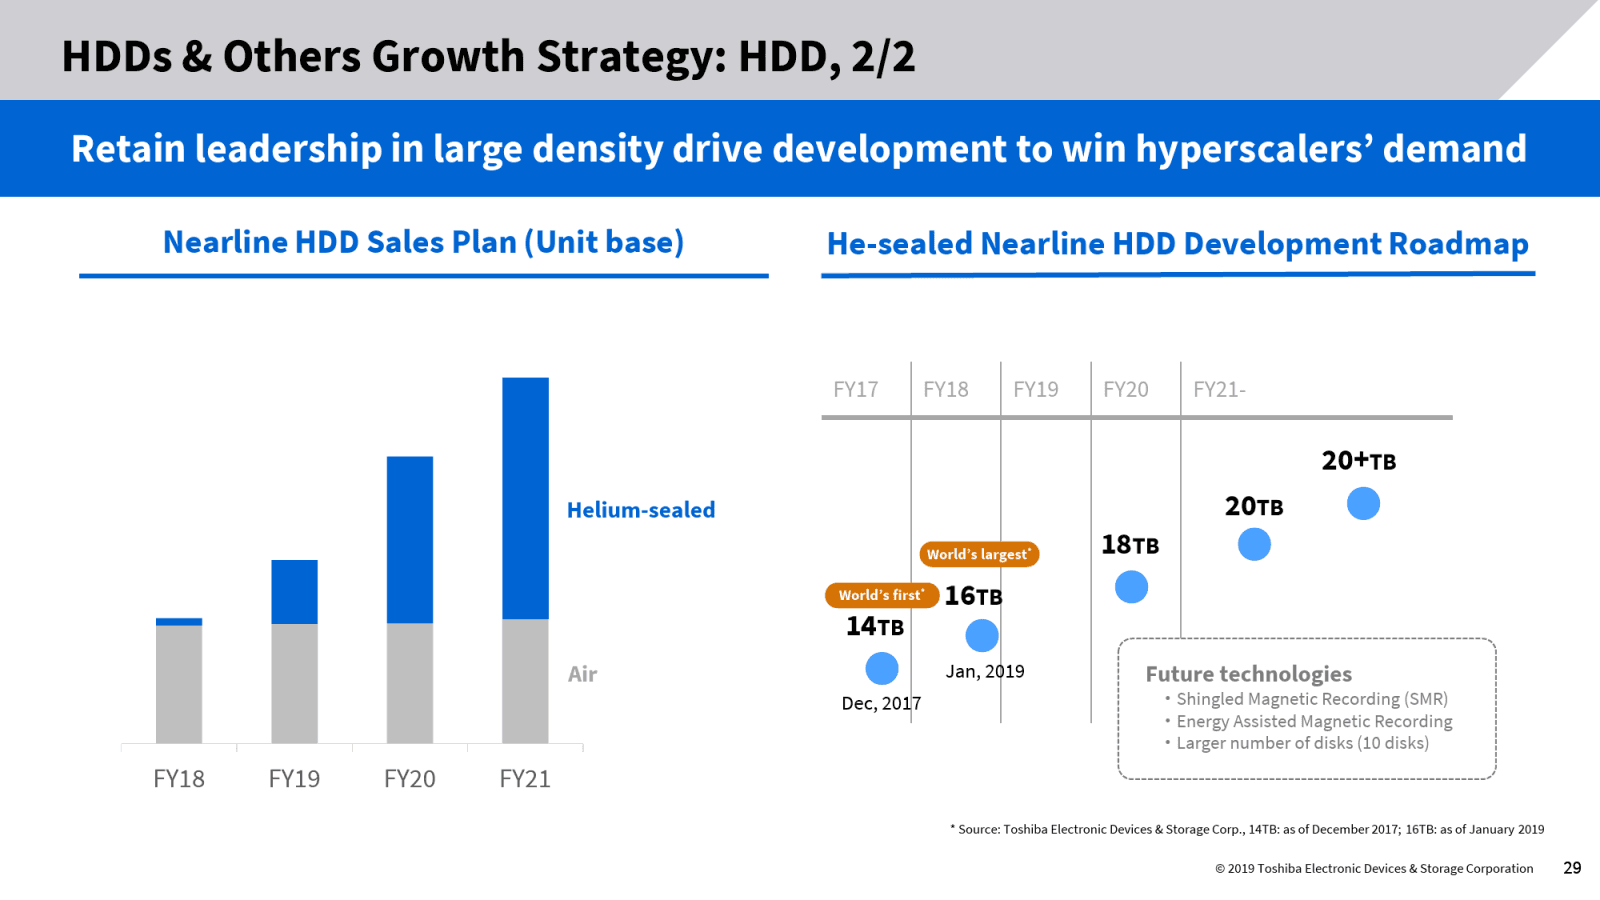
Task: Click the 'FY21' bar chart axis label
Action: click(x=525, y=779)
